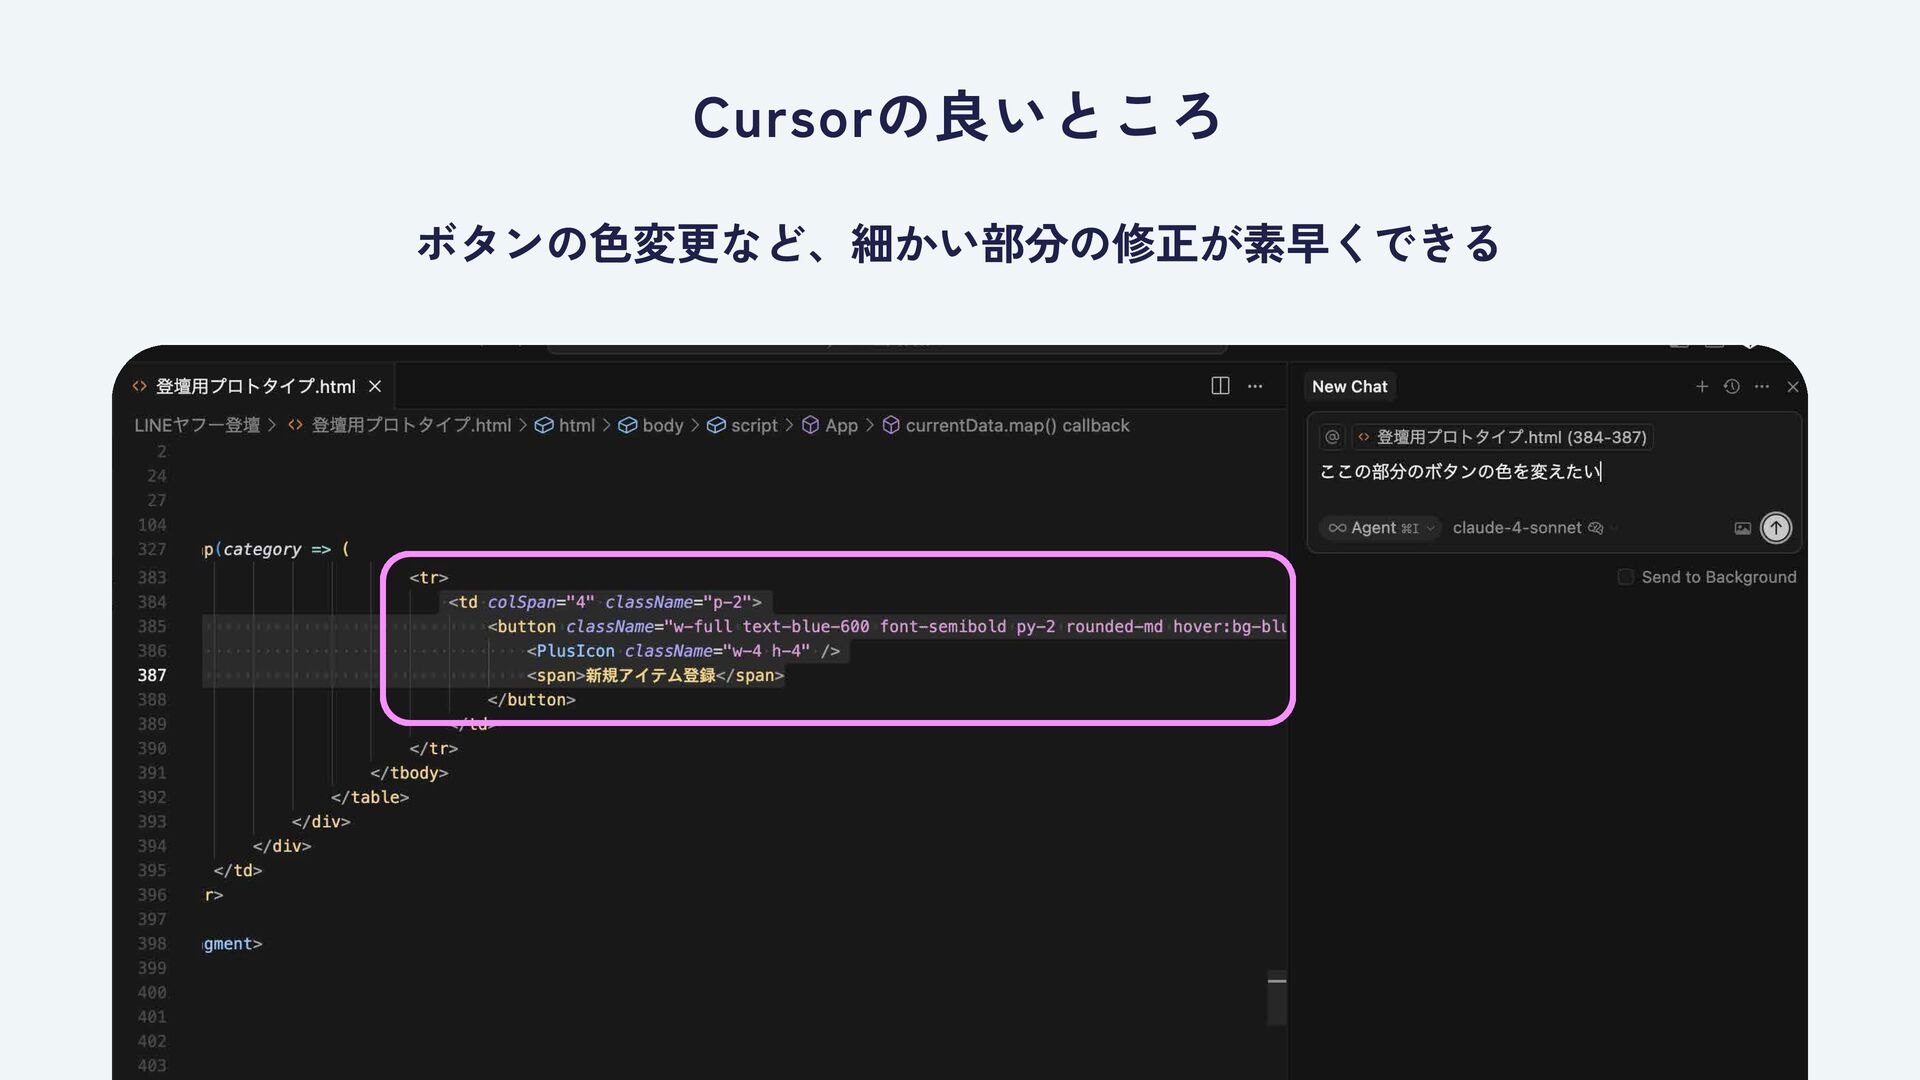Open editor more actions ellipsis
The height and width of the screenshot is (1080, 1920).
click(x=1255, y=386)
